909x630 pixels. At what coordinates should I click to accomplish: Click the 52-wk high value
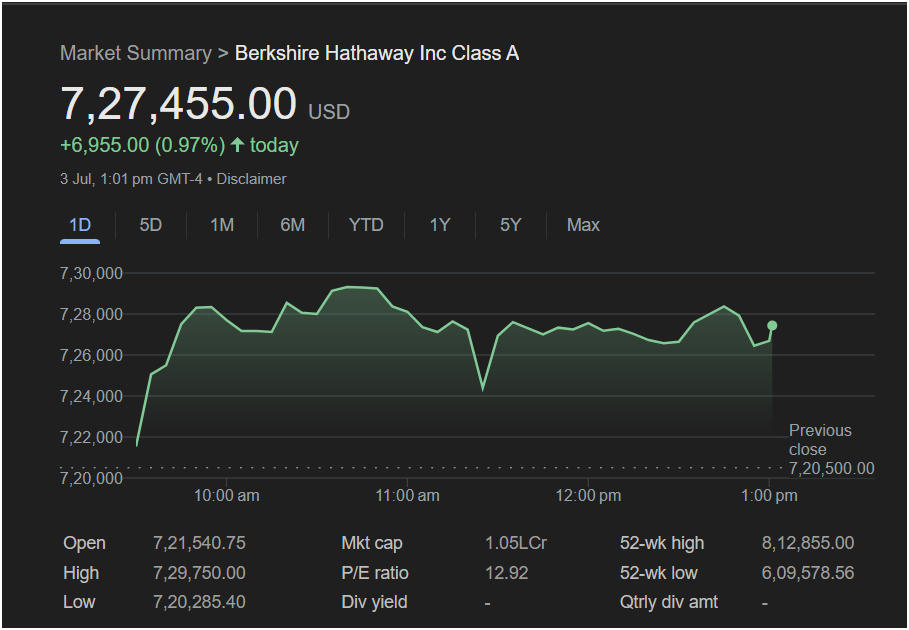pos(807,543)
